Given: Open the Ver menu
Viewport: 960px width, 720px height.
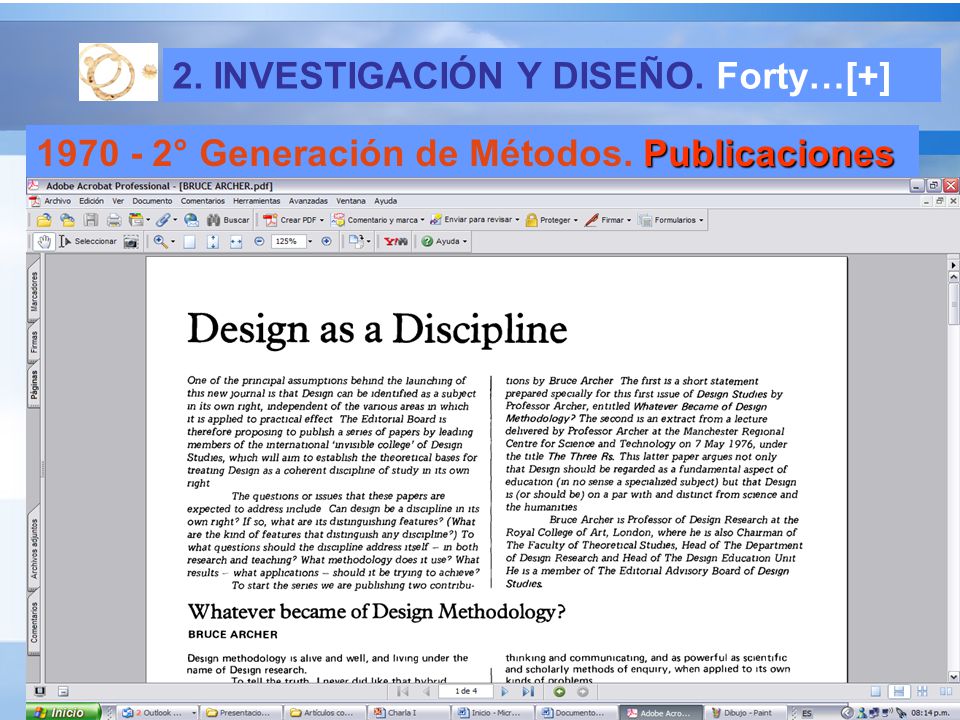Looking at the screenshot, I should pos(118,201).
